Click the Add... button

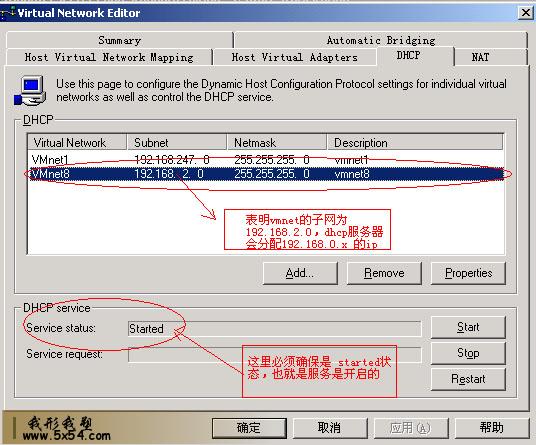point(300,273)
